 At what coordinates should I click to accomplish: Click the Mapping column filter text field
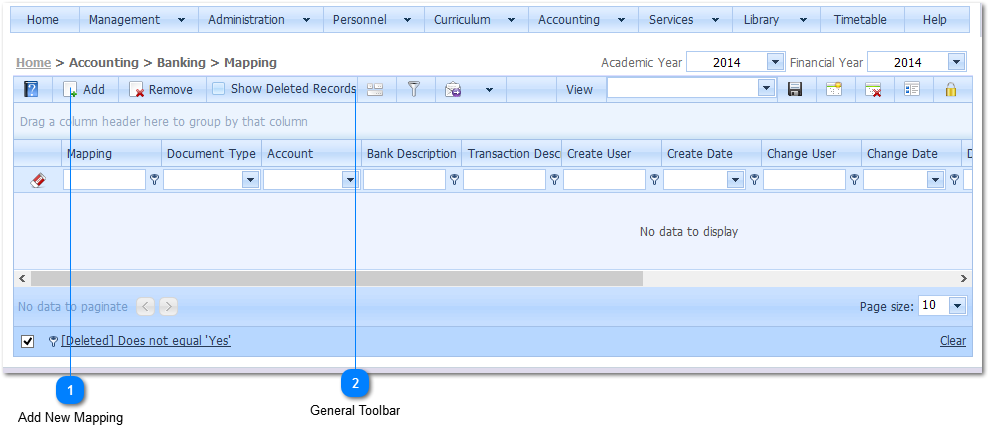[104, 180]
